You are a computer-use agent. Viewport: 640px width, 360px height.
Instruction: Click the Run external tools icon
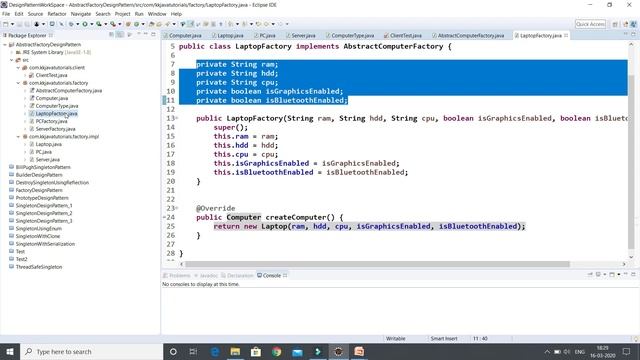click(113, 24)
